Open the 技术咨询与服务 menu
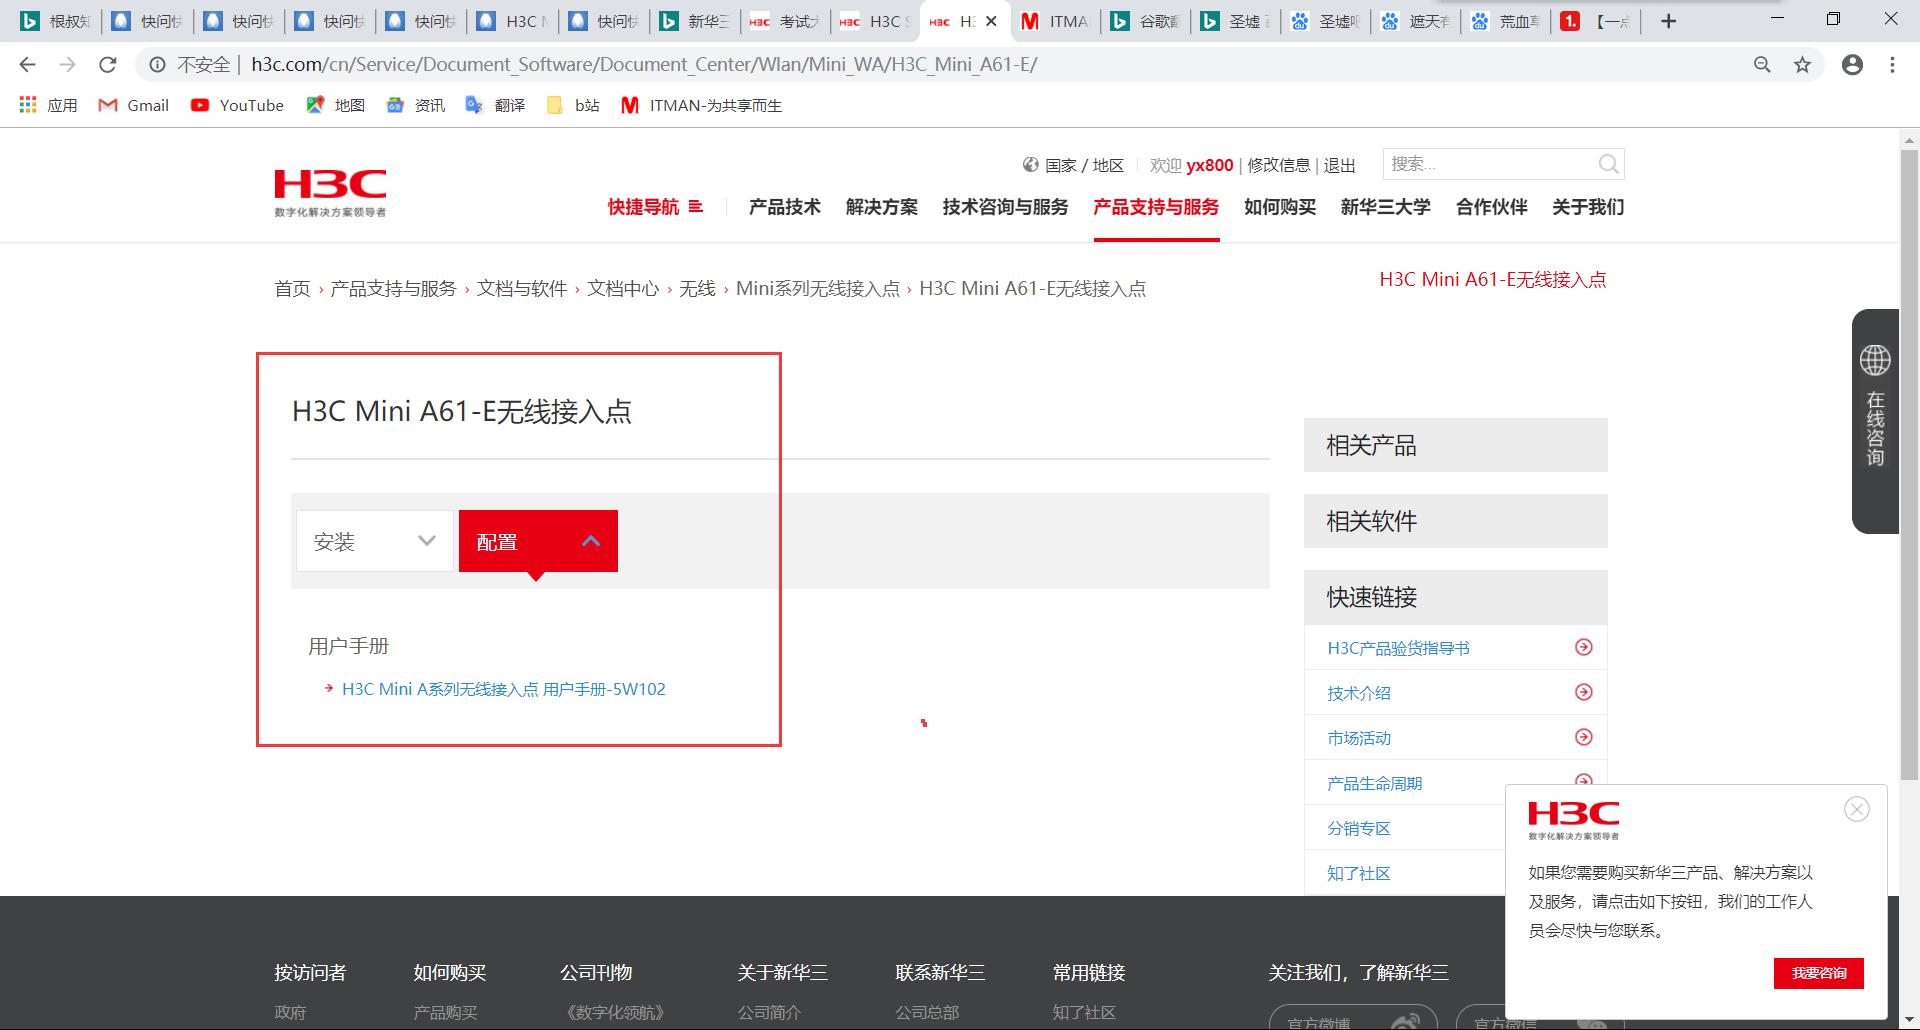1920x1030 pixels. click(1005, 207)
